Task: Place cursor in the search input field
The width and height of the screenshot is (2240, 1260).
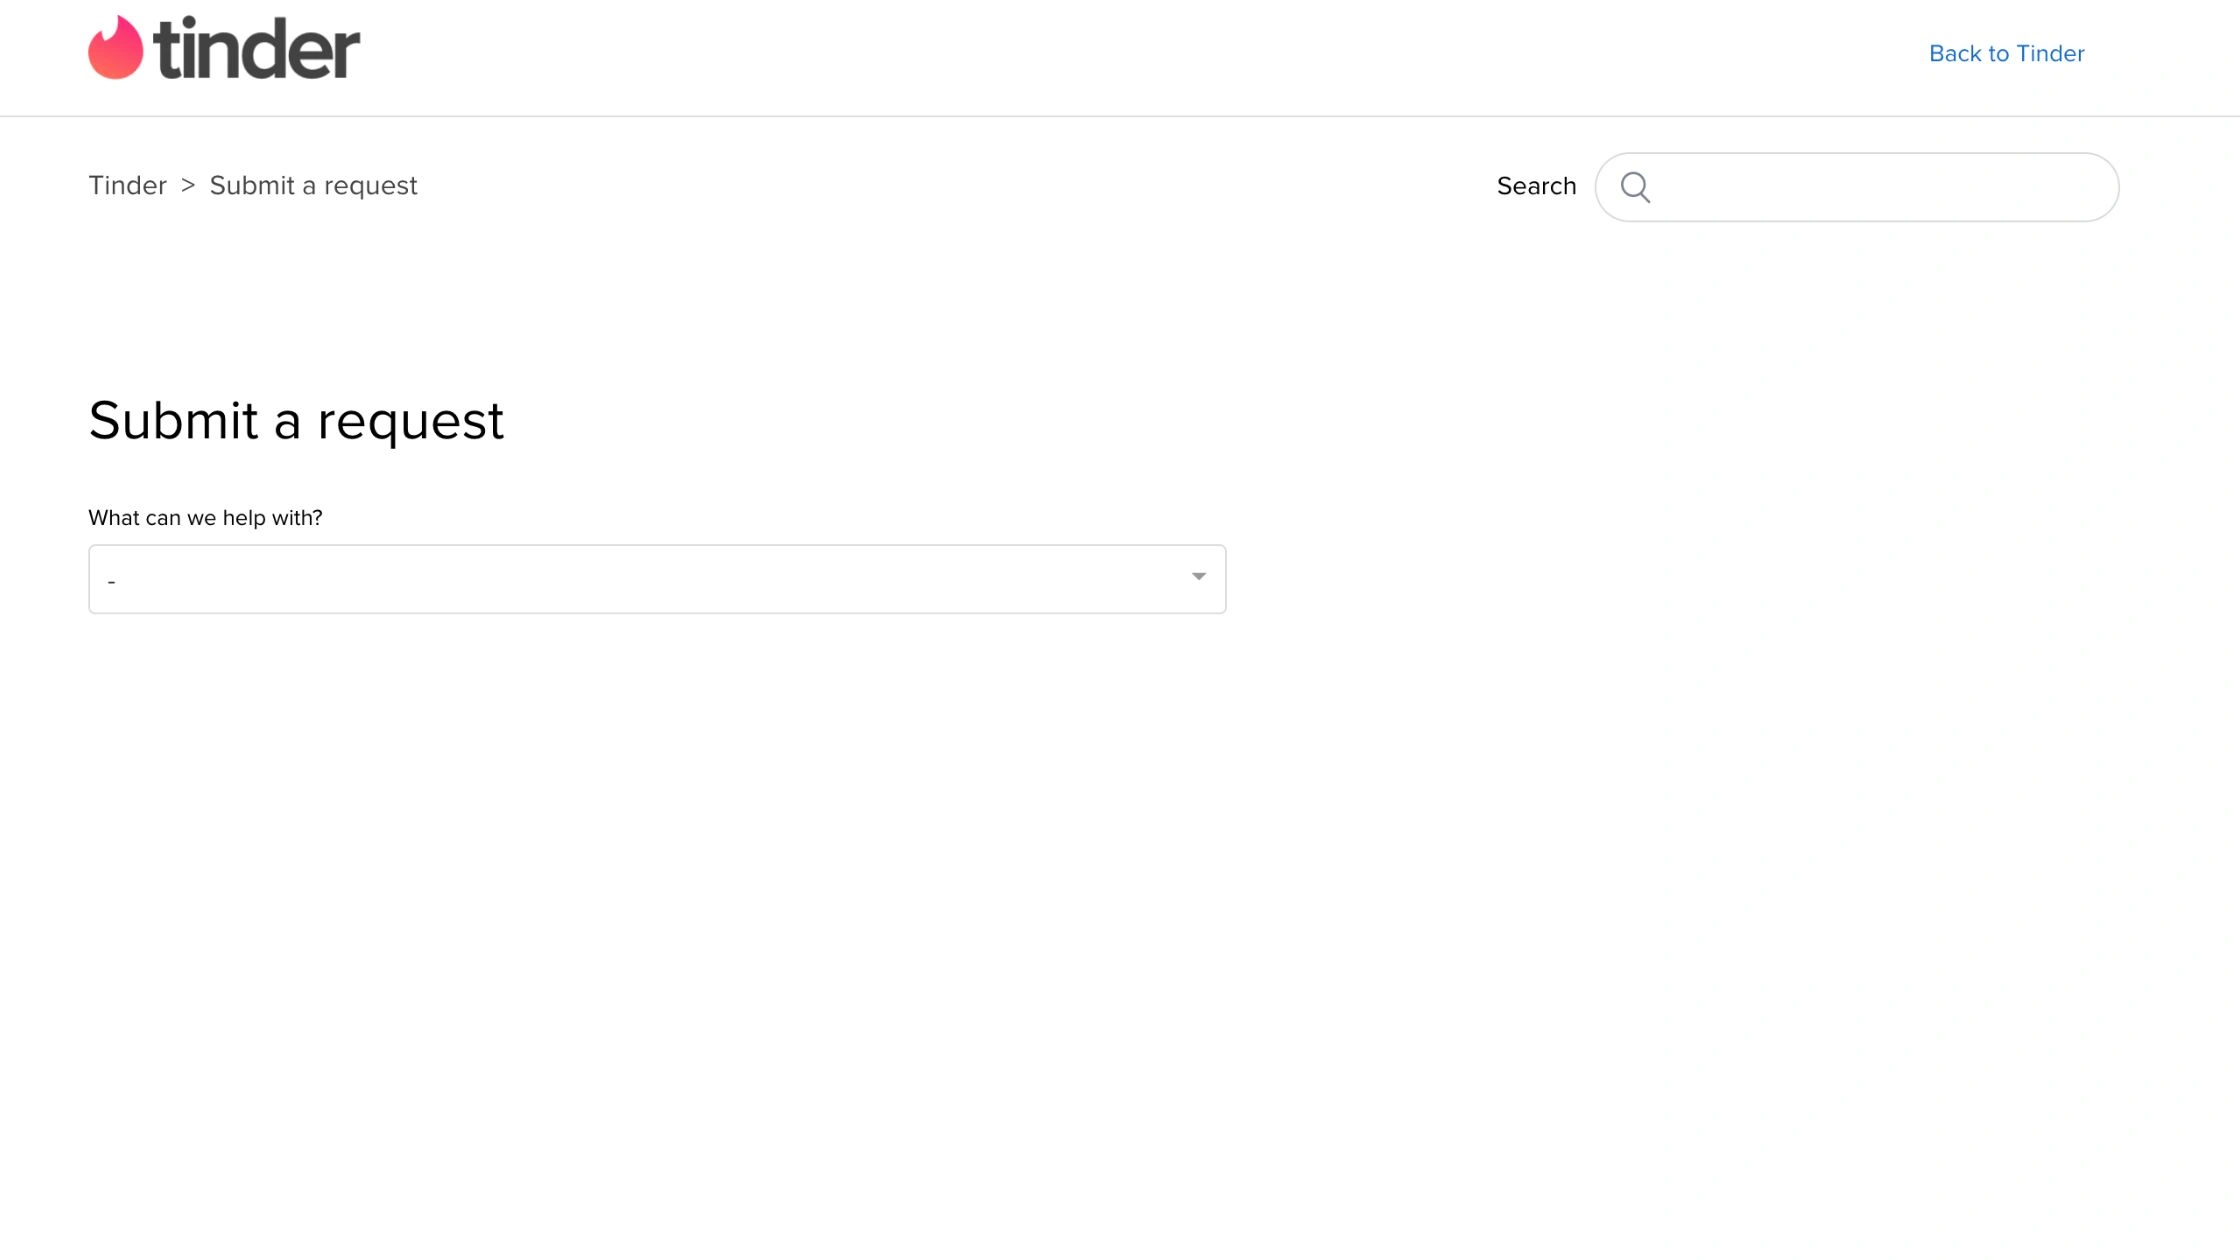Action: 1850,187
